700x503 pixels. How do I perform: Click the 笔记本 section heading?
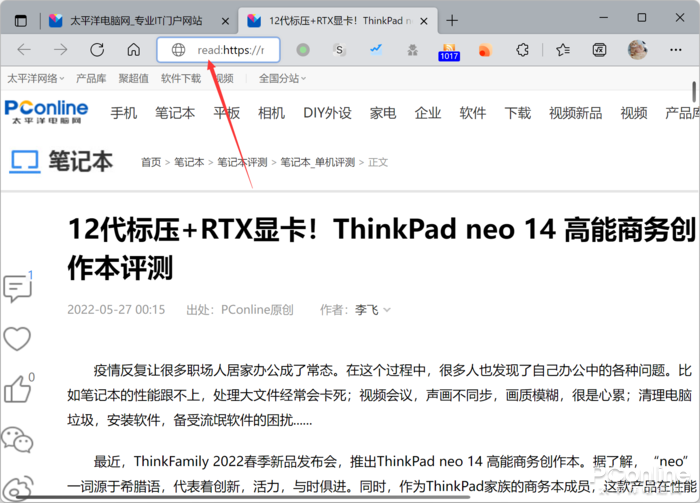tap(81, 161)
